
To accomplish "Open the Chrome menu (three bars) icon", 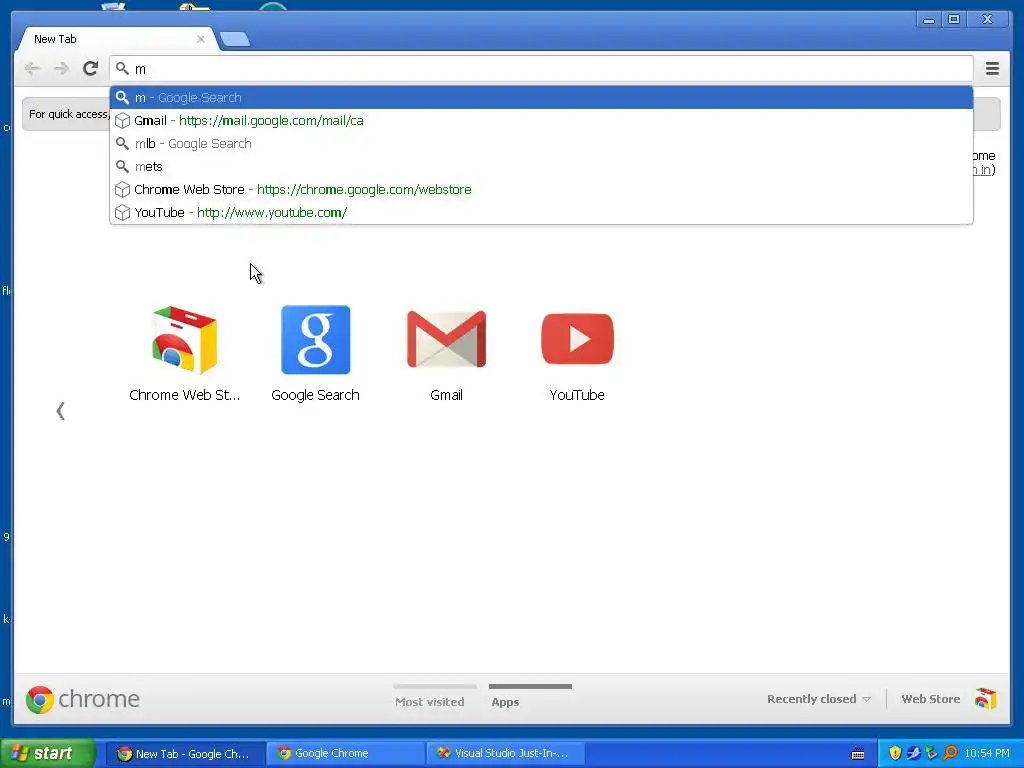I will (x=992, y=68).
